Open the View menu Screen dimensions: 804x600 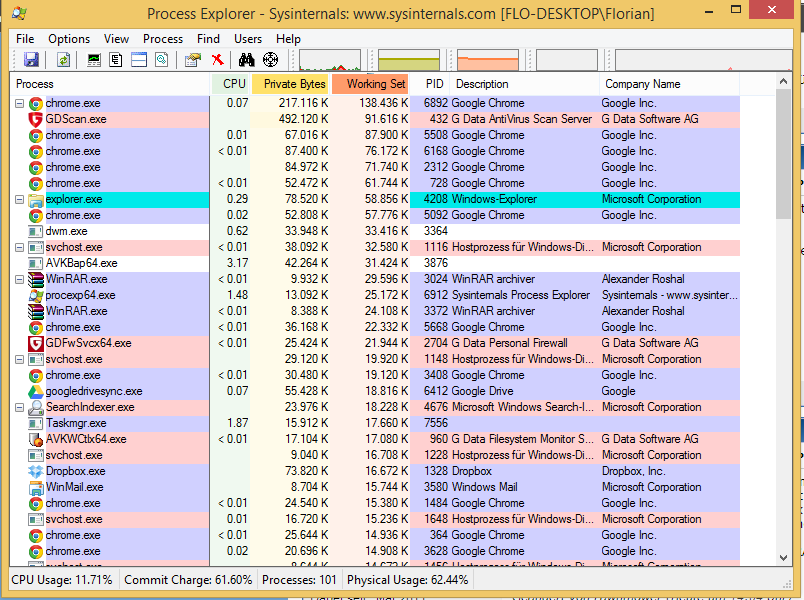[x=116, y=39]
